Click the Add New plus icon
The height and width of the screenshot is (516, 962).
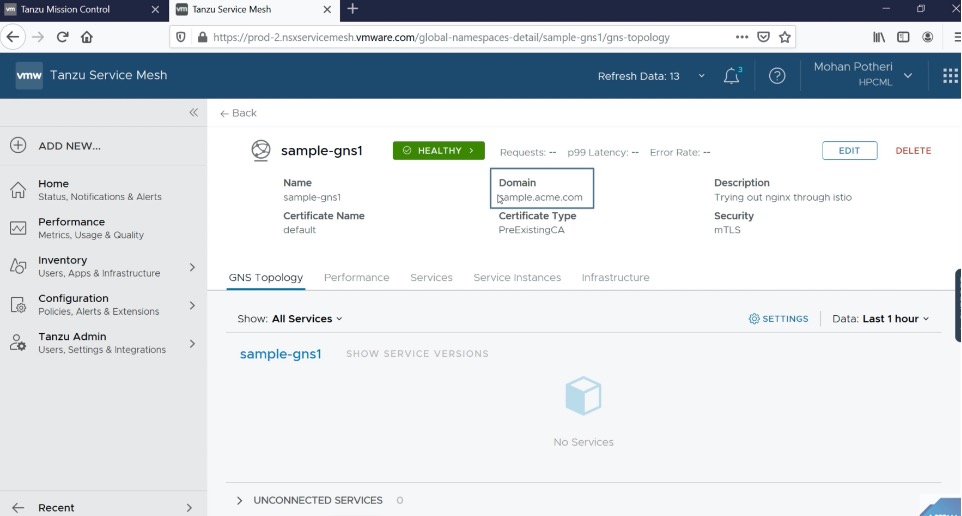pyautogui.click(x=18, y=145)
